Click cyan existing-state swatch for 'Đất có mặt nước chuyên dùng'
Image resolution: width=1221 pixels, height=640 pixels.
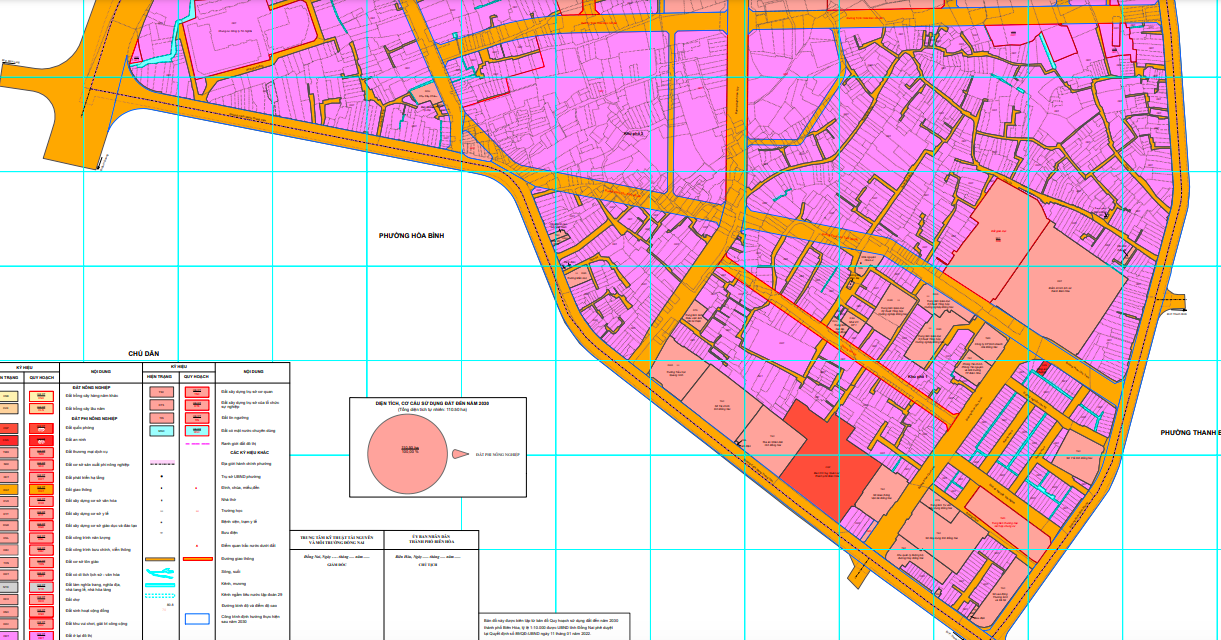tap(161, 430)
